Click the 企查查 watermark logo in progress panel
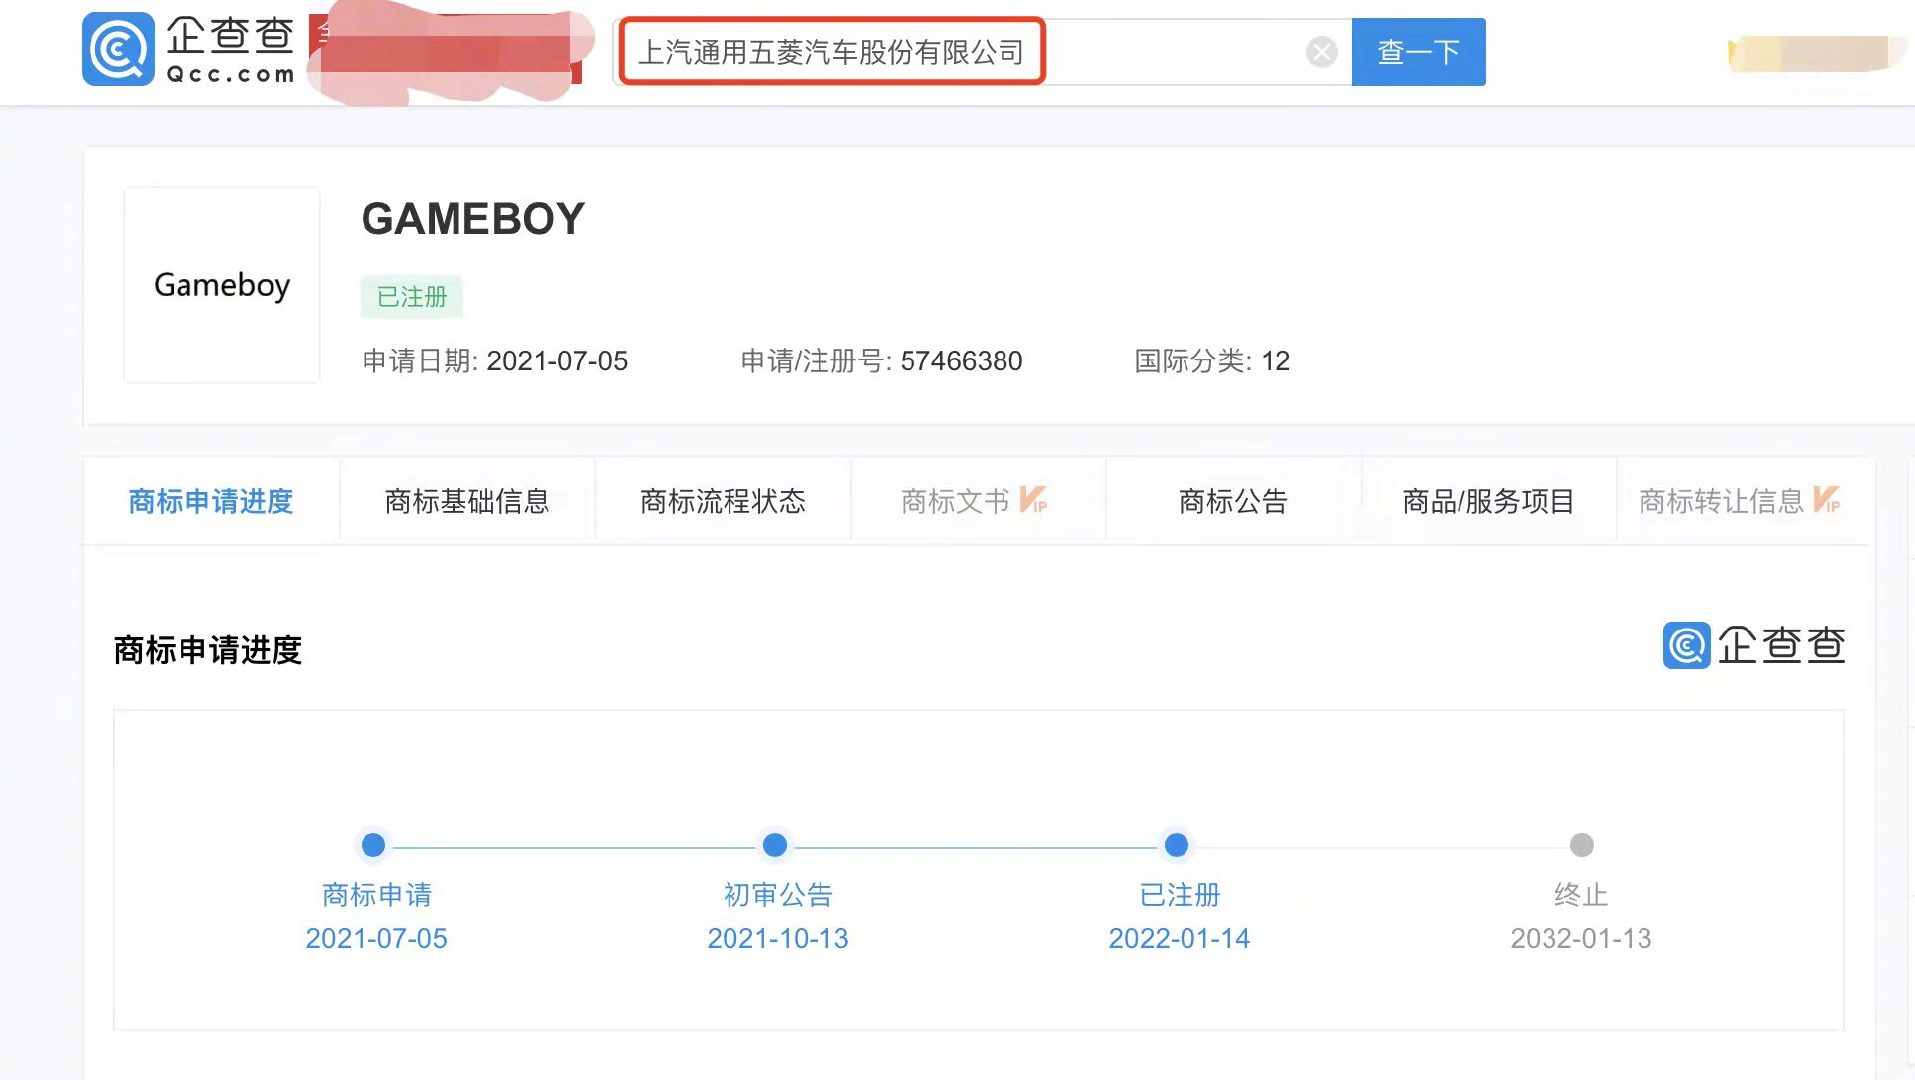This screenshot has height=1080, width=1915. click(x=1753, y=647)
